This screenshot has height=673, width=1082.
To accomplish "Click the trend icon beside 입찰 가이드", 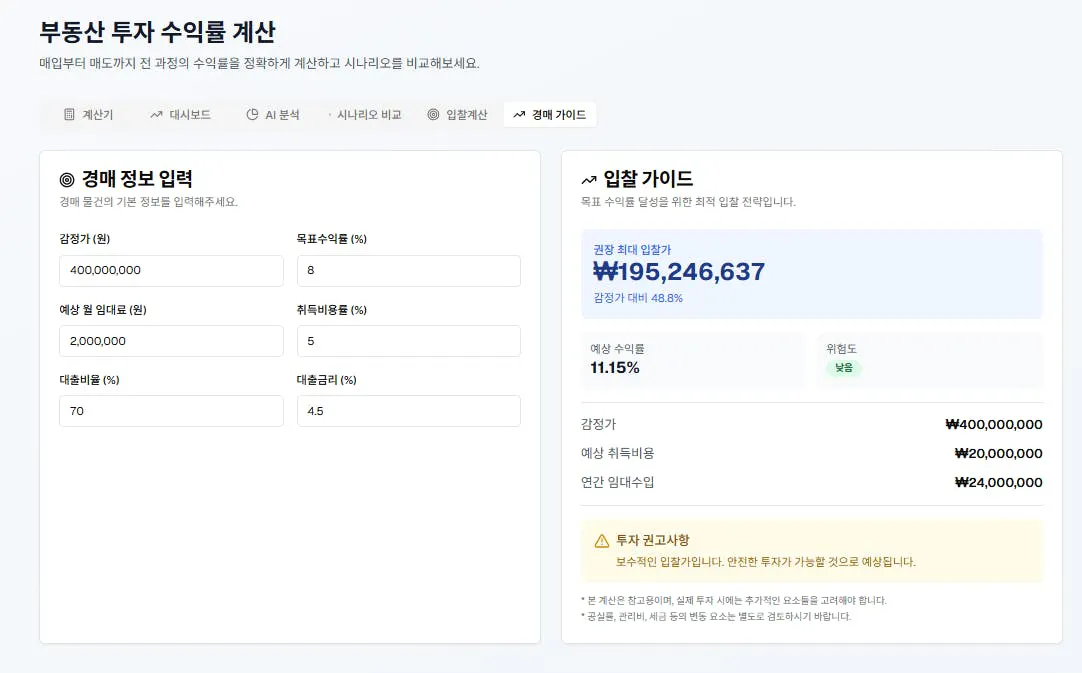I will pyautogui.click(x=589, y=180).
